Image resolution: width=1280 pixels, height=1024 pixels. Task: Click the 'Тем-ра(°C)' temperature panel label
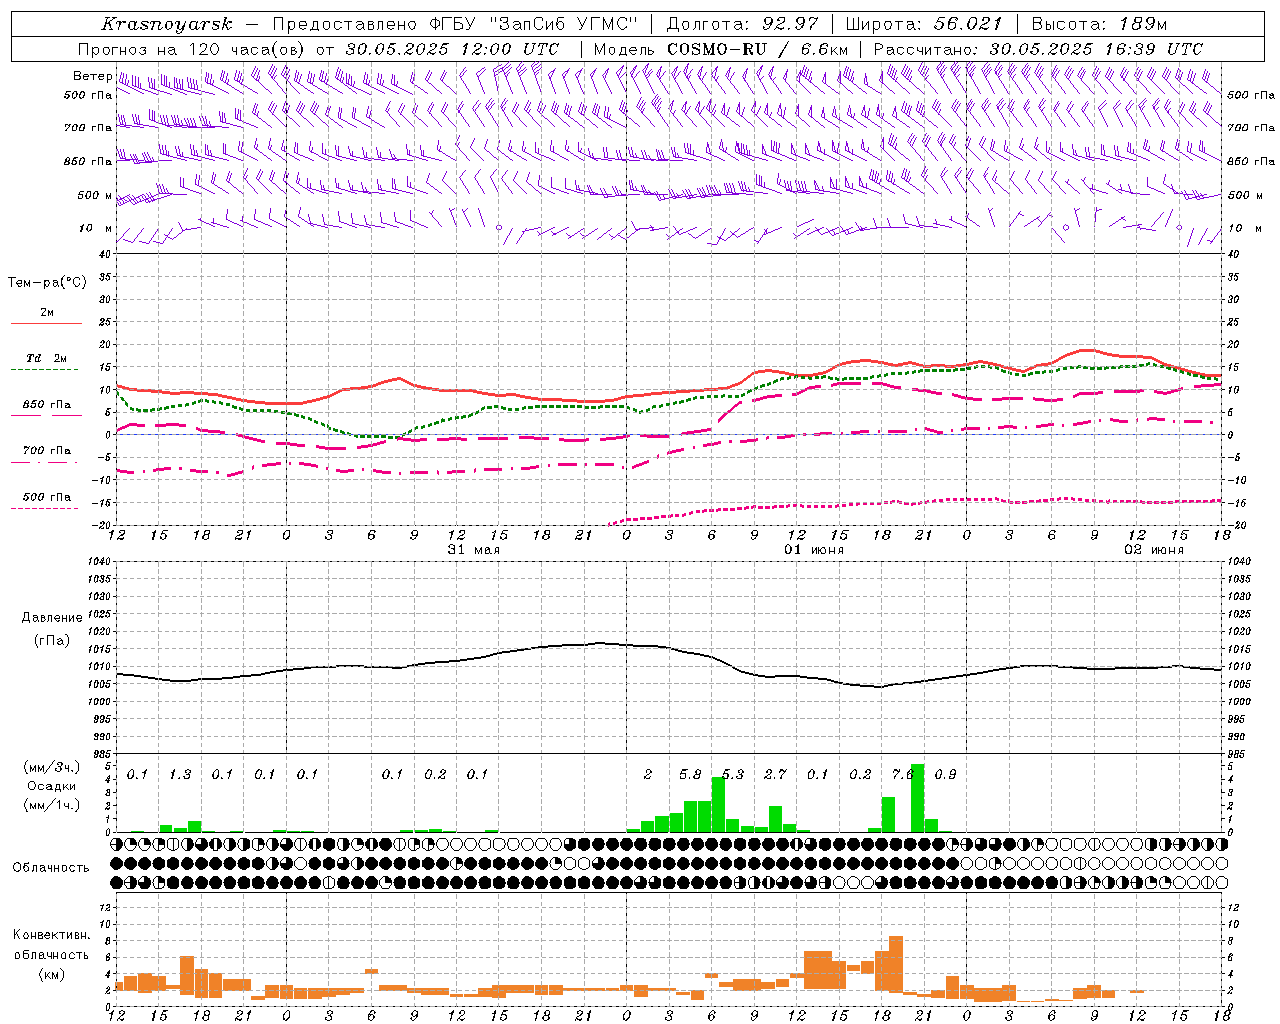(x=47, y=282)
